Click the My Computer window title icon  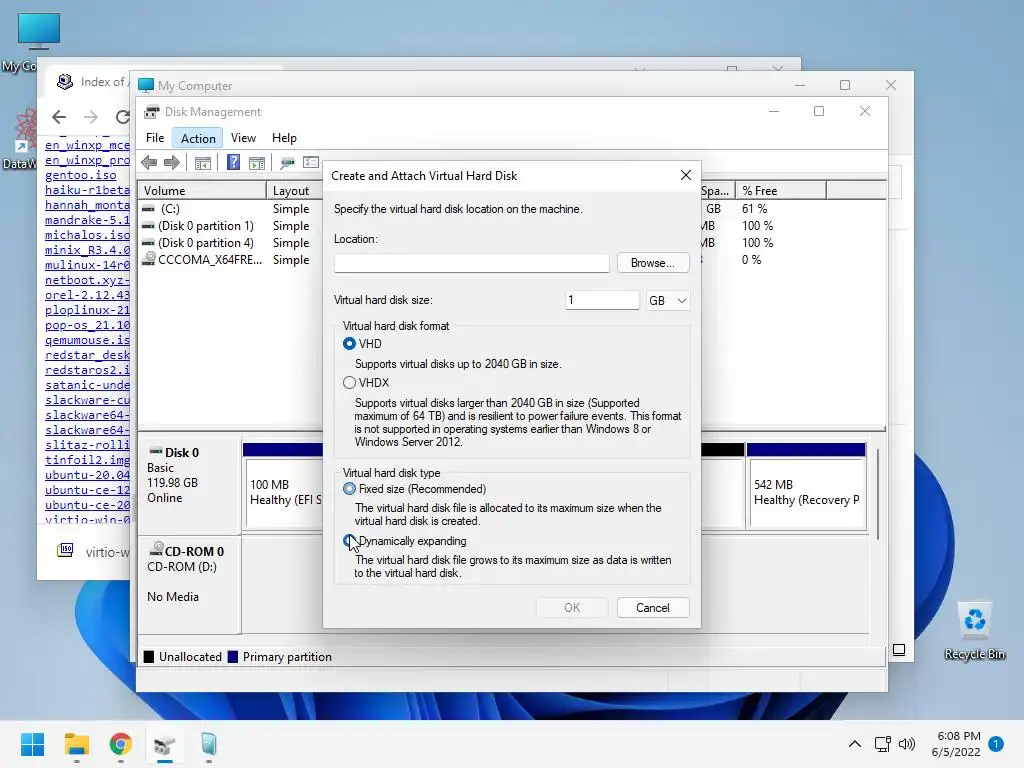click(x=146, y=86)
